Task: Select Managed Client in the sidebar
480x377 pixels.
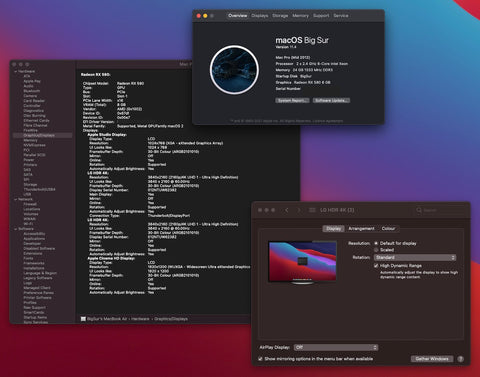Action: (x=37, y=288)
